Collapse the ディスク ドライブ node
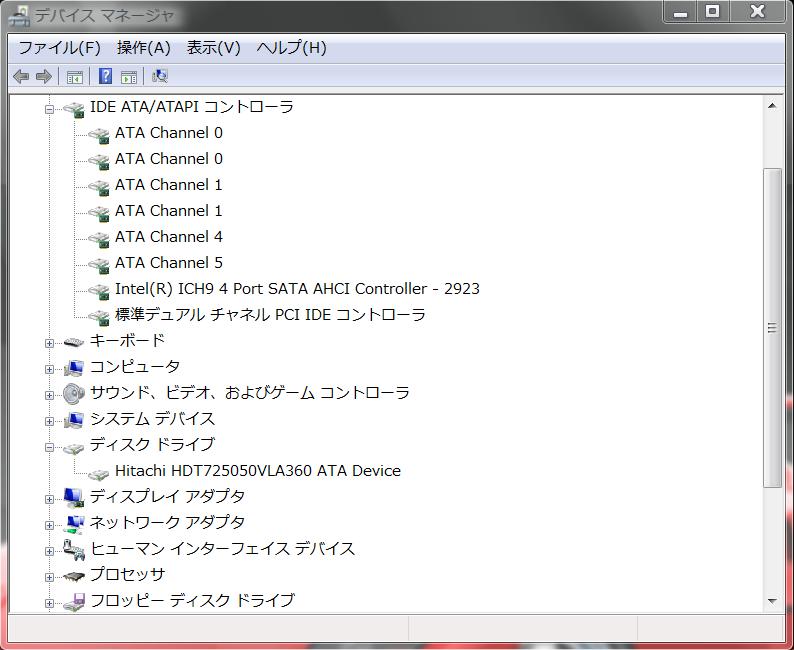The image size is (794, 650). (x=49, y=447)
